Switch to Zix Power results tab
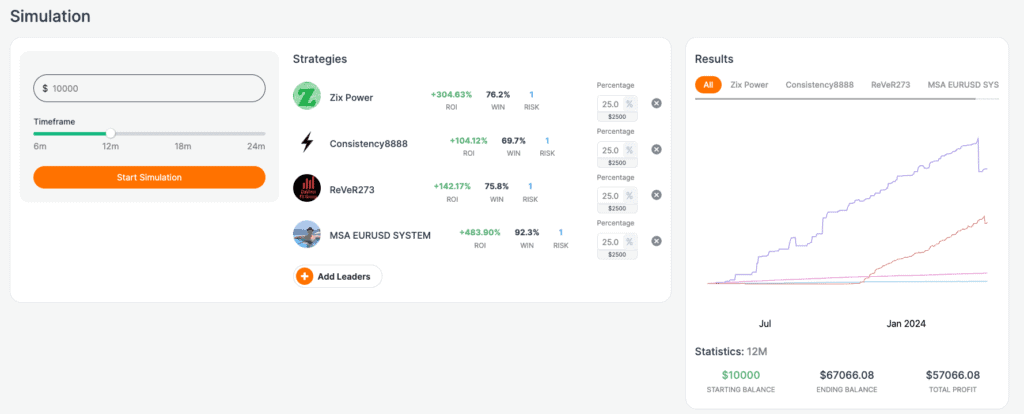The height and width of the screenshot is (414, 1024). click(x=749, y=85)
